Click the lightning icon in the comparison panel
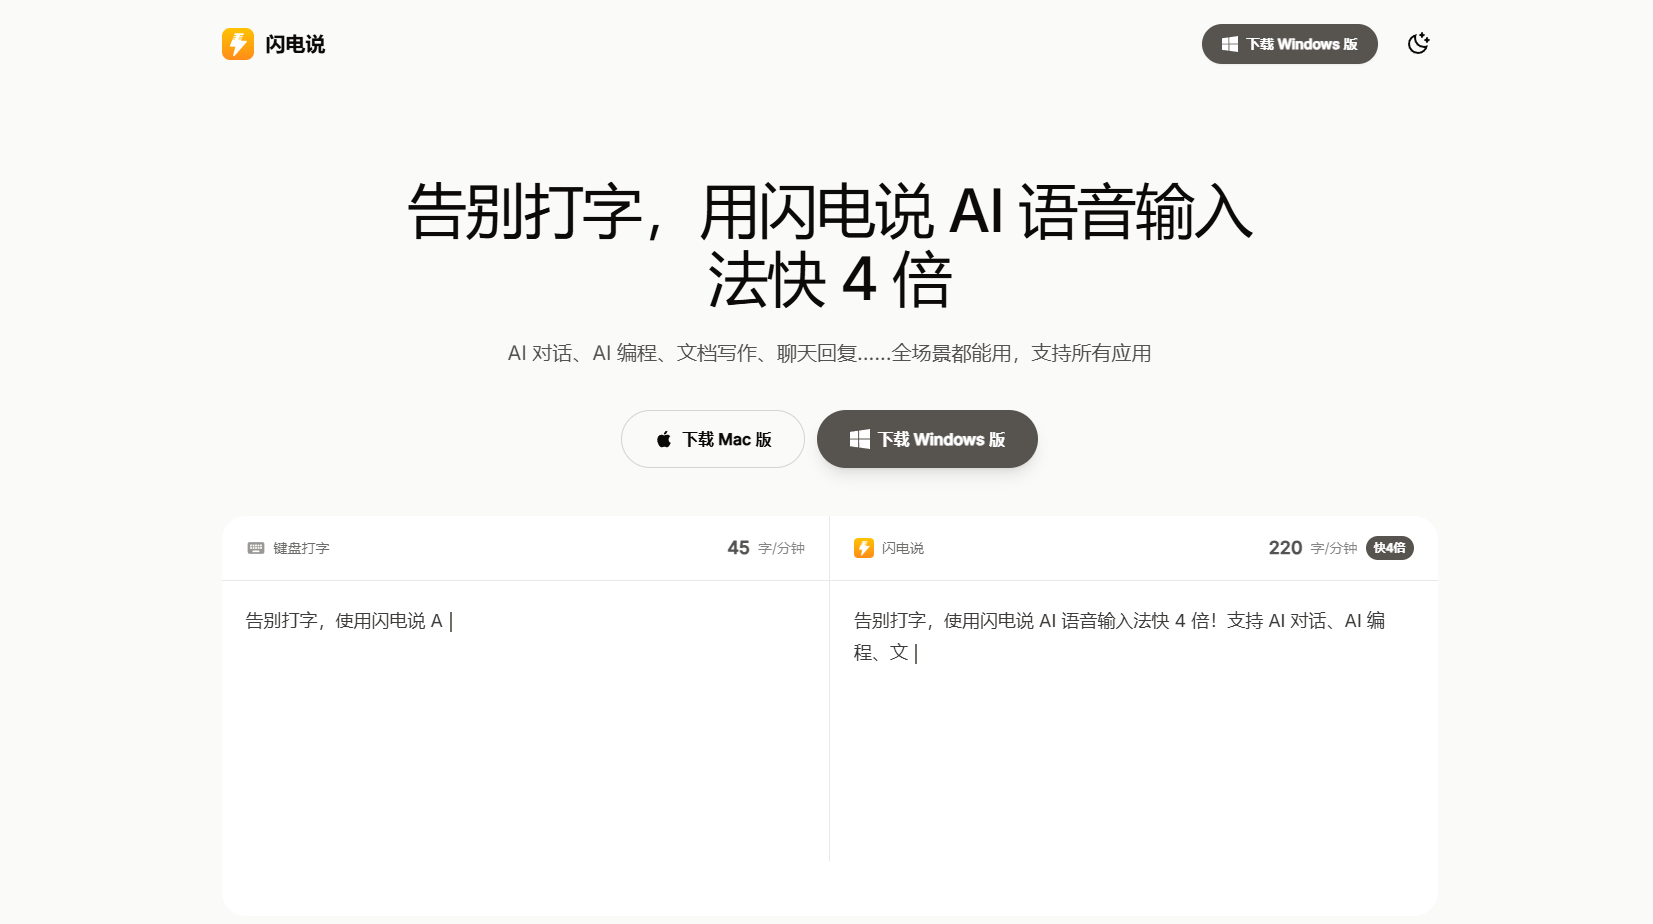Image resolution: width=1653 pixels, height=924 pixels. coord(864,548)
